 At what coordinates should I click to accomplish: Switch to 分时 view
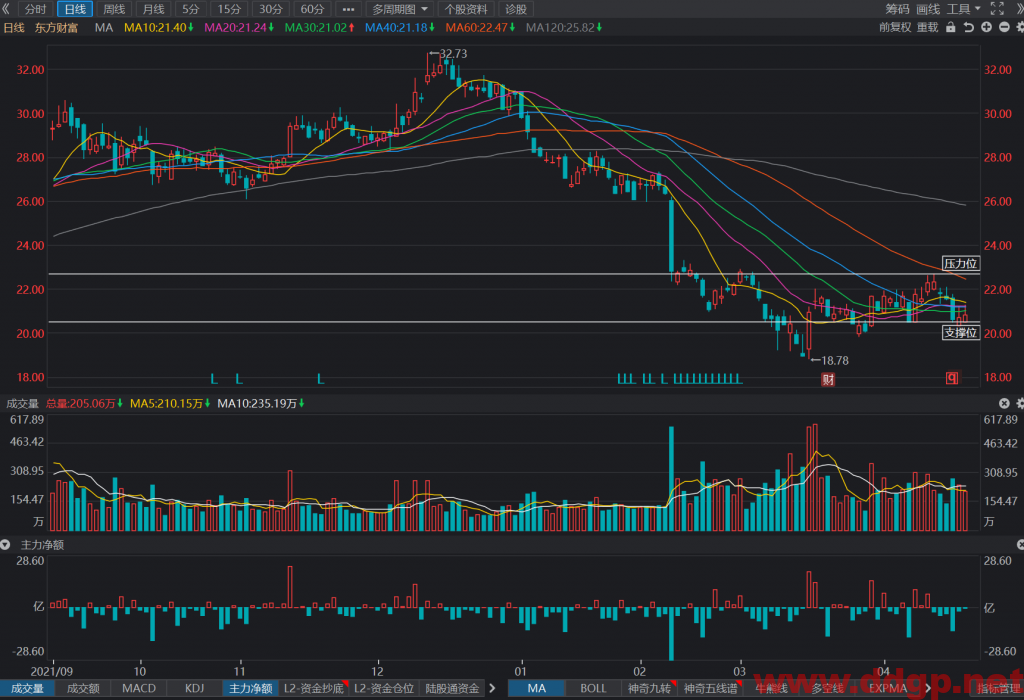(35, 9)
